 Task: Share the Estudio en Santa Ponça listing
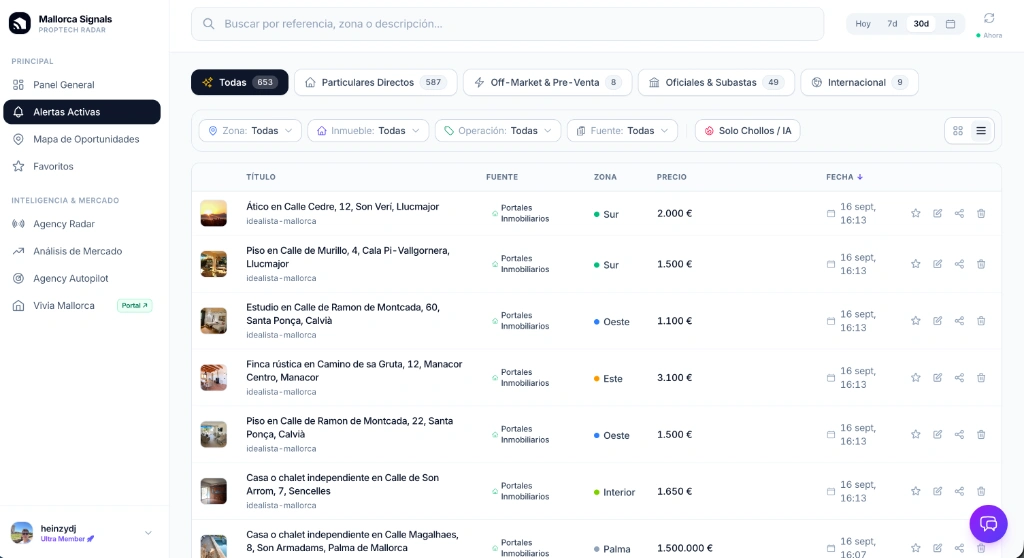[959, 321]
